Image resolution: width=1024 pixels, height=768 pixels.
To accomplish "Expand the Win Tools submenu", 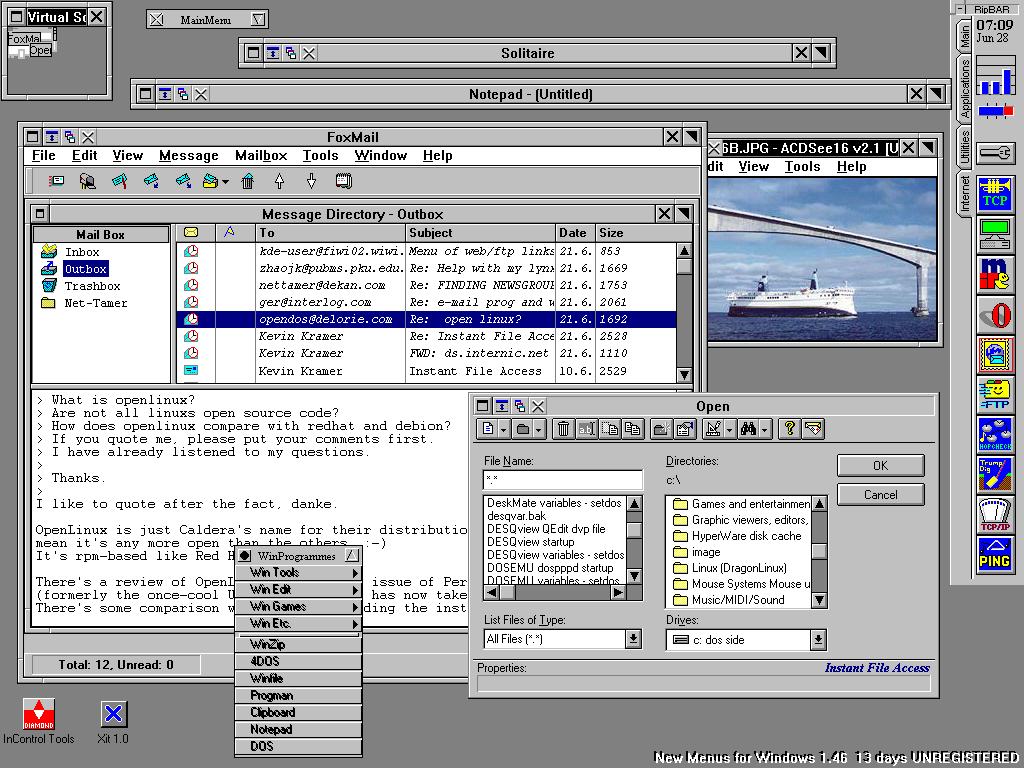I will 299,573.
